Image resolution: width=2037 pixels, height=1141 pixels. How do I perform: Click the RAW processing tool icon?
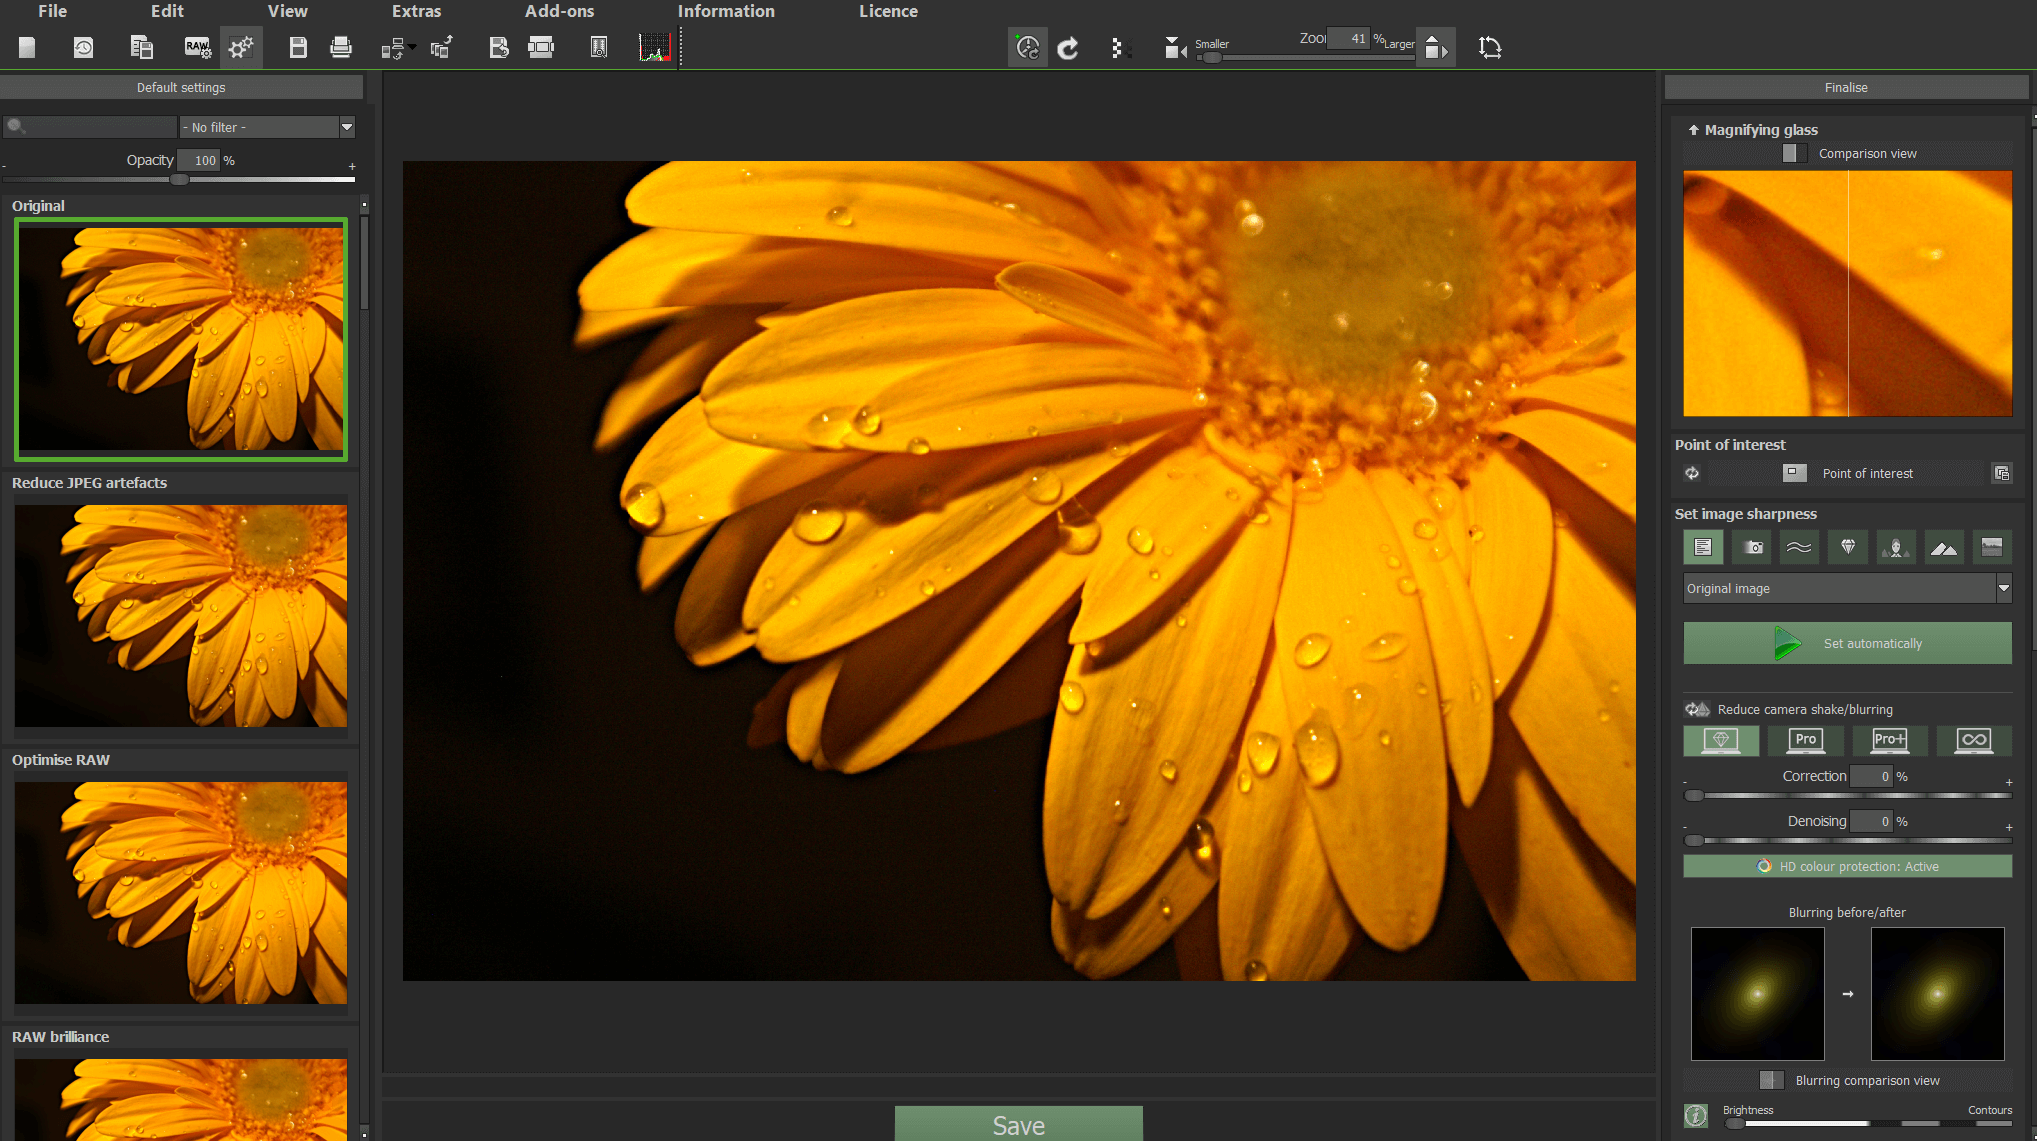[196, 46]
